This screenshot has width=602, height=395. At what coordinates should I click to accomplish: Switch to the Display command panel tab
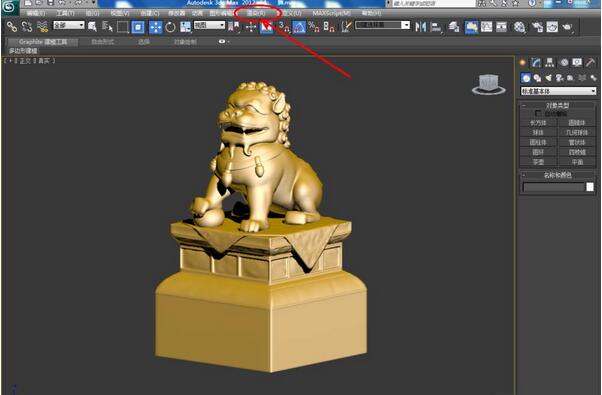[577, 62]
